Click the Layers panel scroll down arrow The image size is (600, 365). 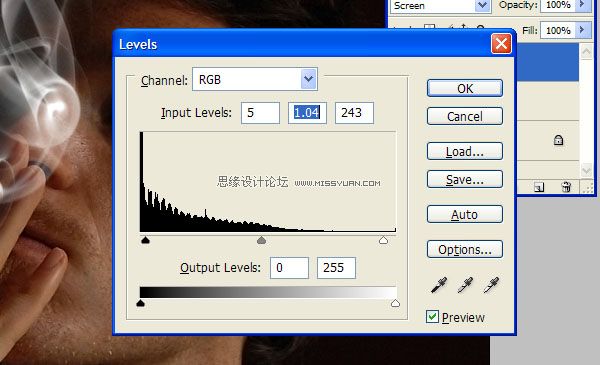tap(586, 169)
